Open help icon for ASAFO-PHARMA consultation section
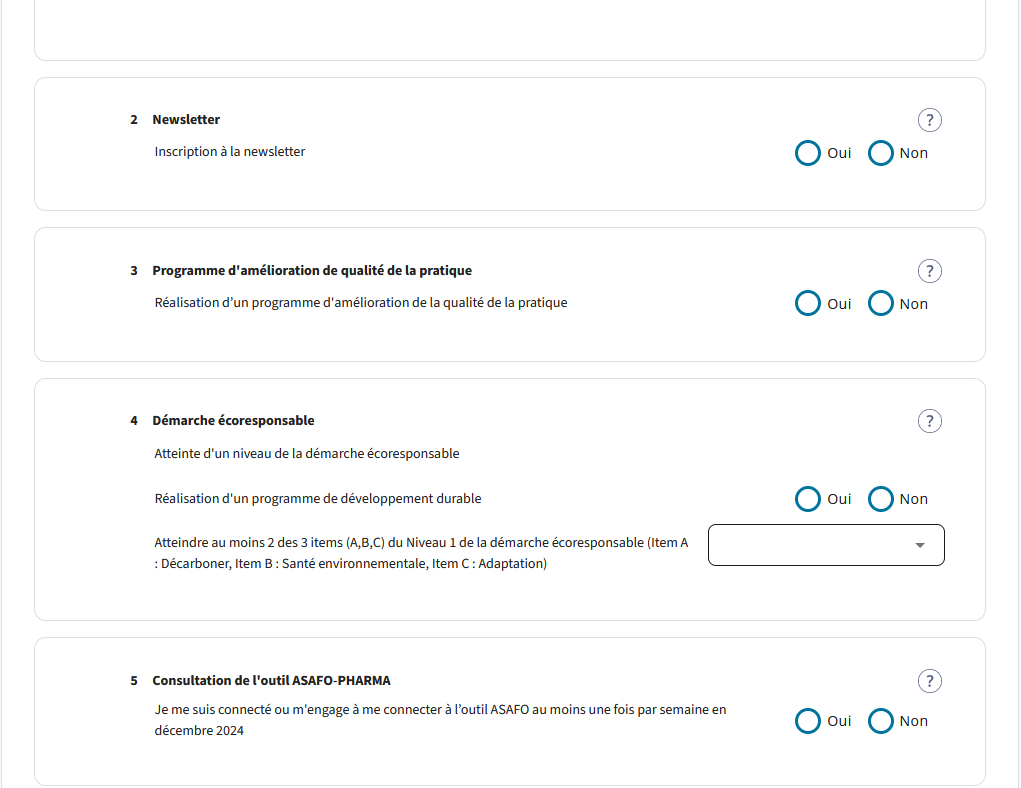This screenshot has height=788, width=1021. [929, 681]
